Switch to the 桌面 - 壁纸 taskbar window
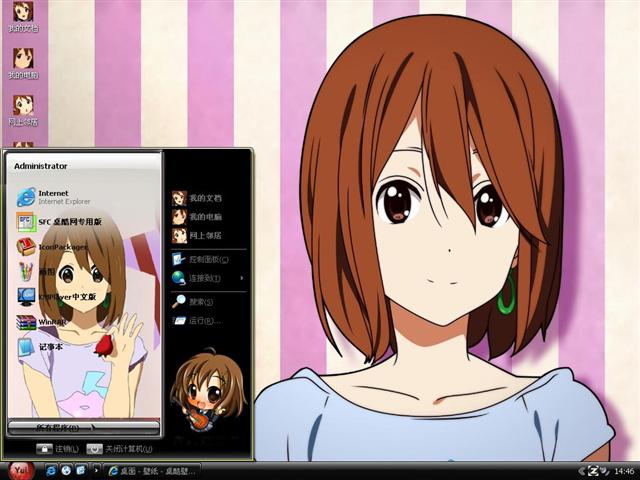 pyautogui.click(x=153, y=471)
